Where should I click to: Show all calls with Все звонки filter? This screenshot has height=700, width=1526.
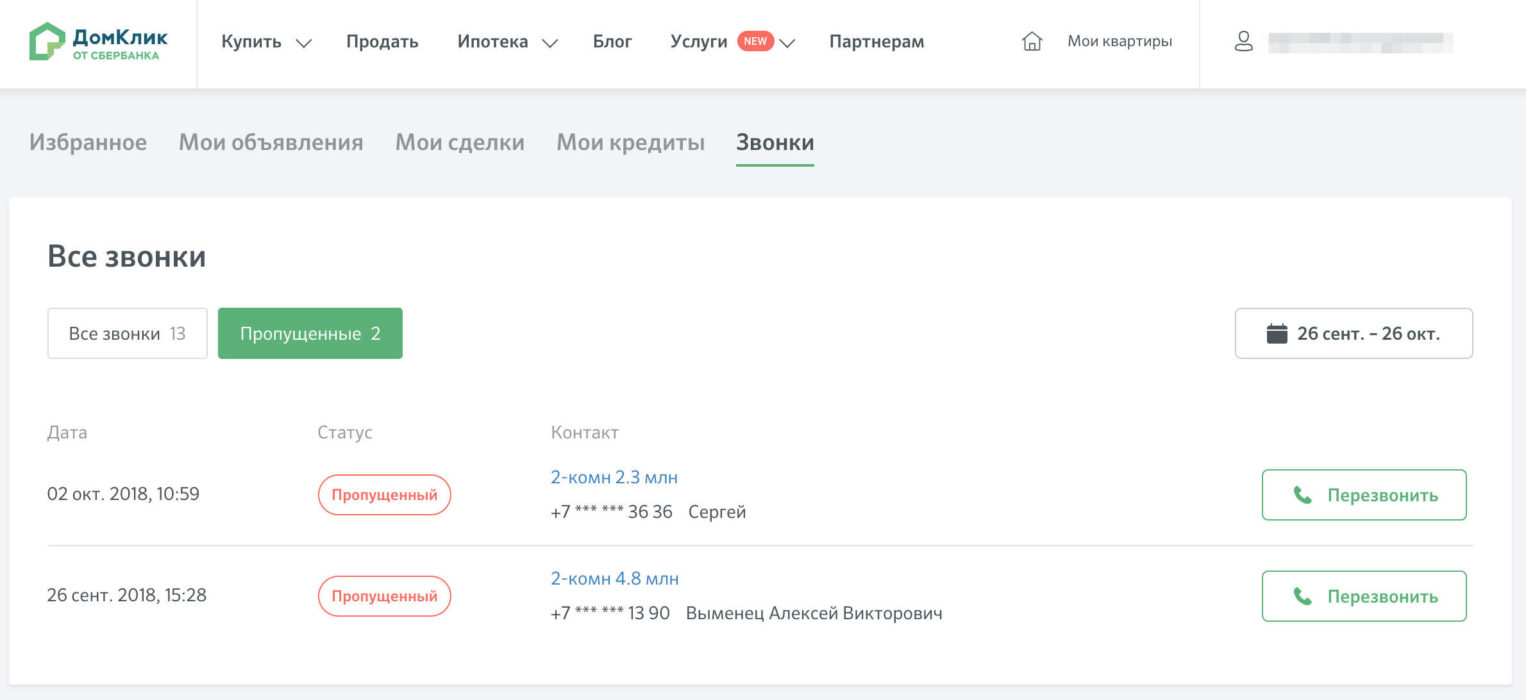click(x=126, y=333)
